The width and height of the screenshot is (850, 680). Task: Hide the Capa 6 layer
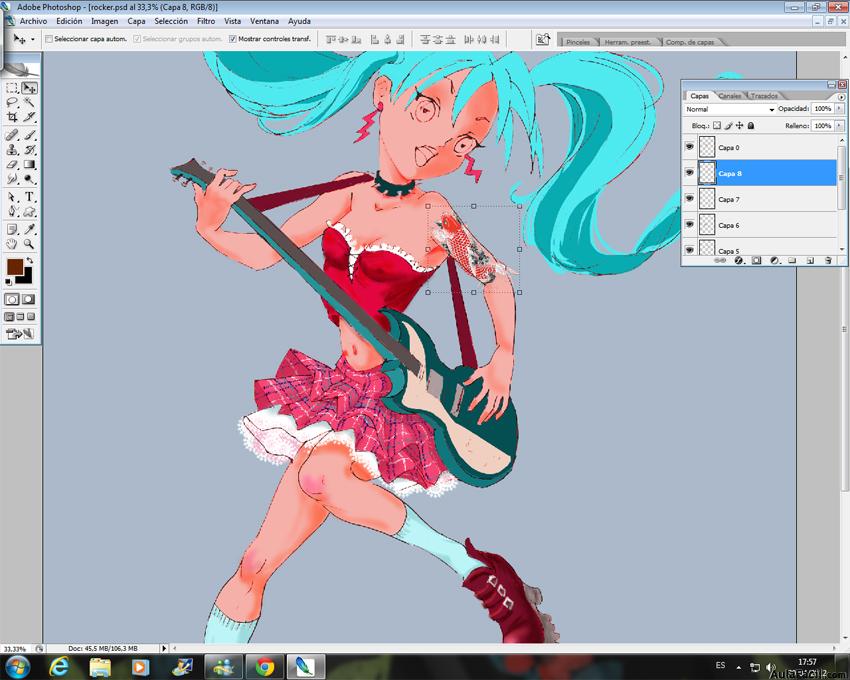690,225
